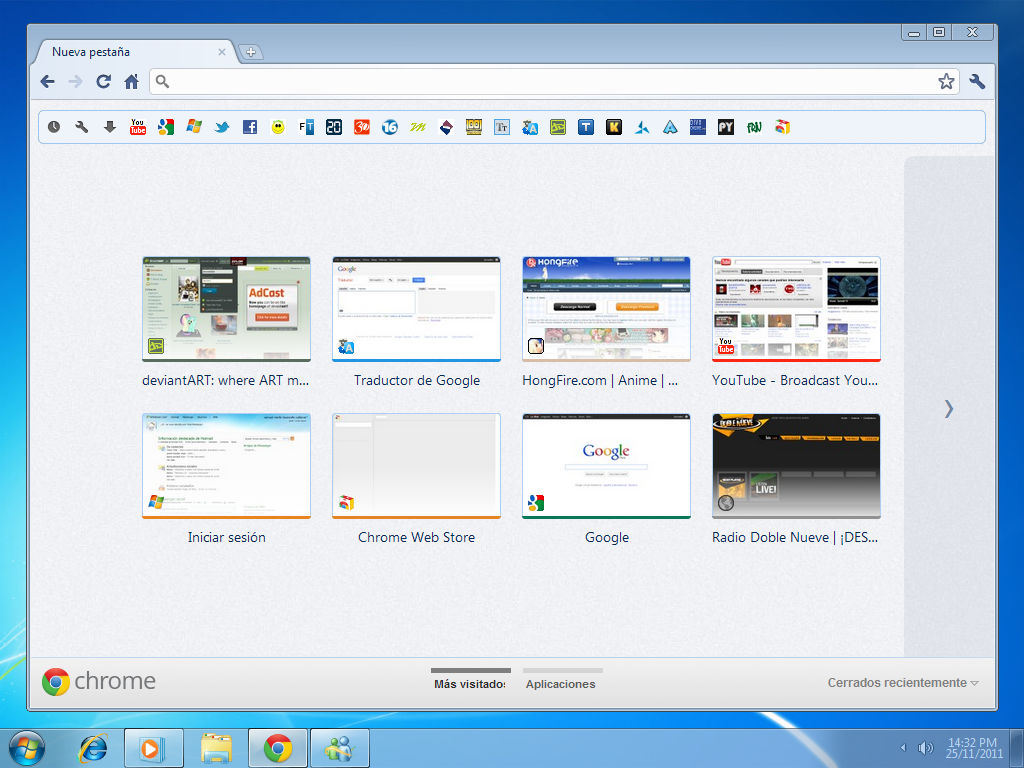Bookmark this page with the star icon

pyautogui.click(x=946, y=83)
